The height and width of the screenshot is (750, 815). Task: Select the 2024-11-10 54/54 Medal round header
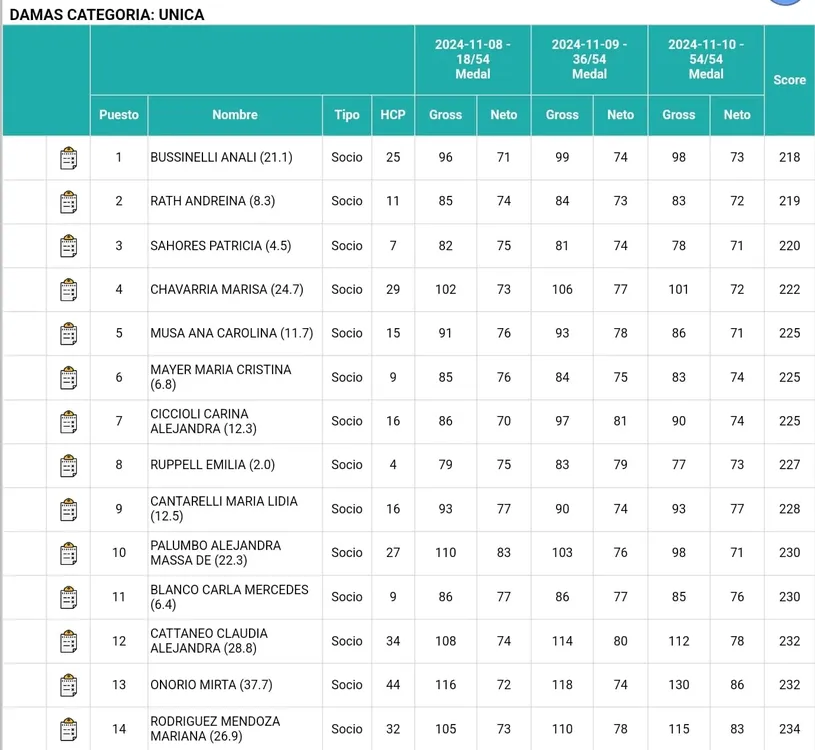(x=706, y=59)
